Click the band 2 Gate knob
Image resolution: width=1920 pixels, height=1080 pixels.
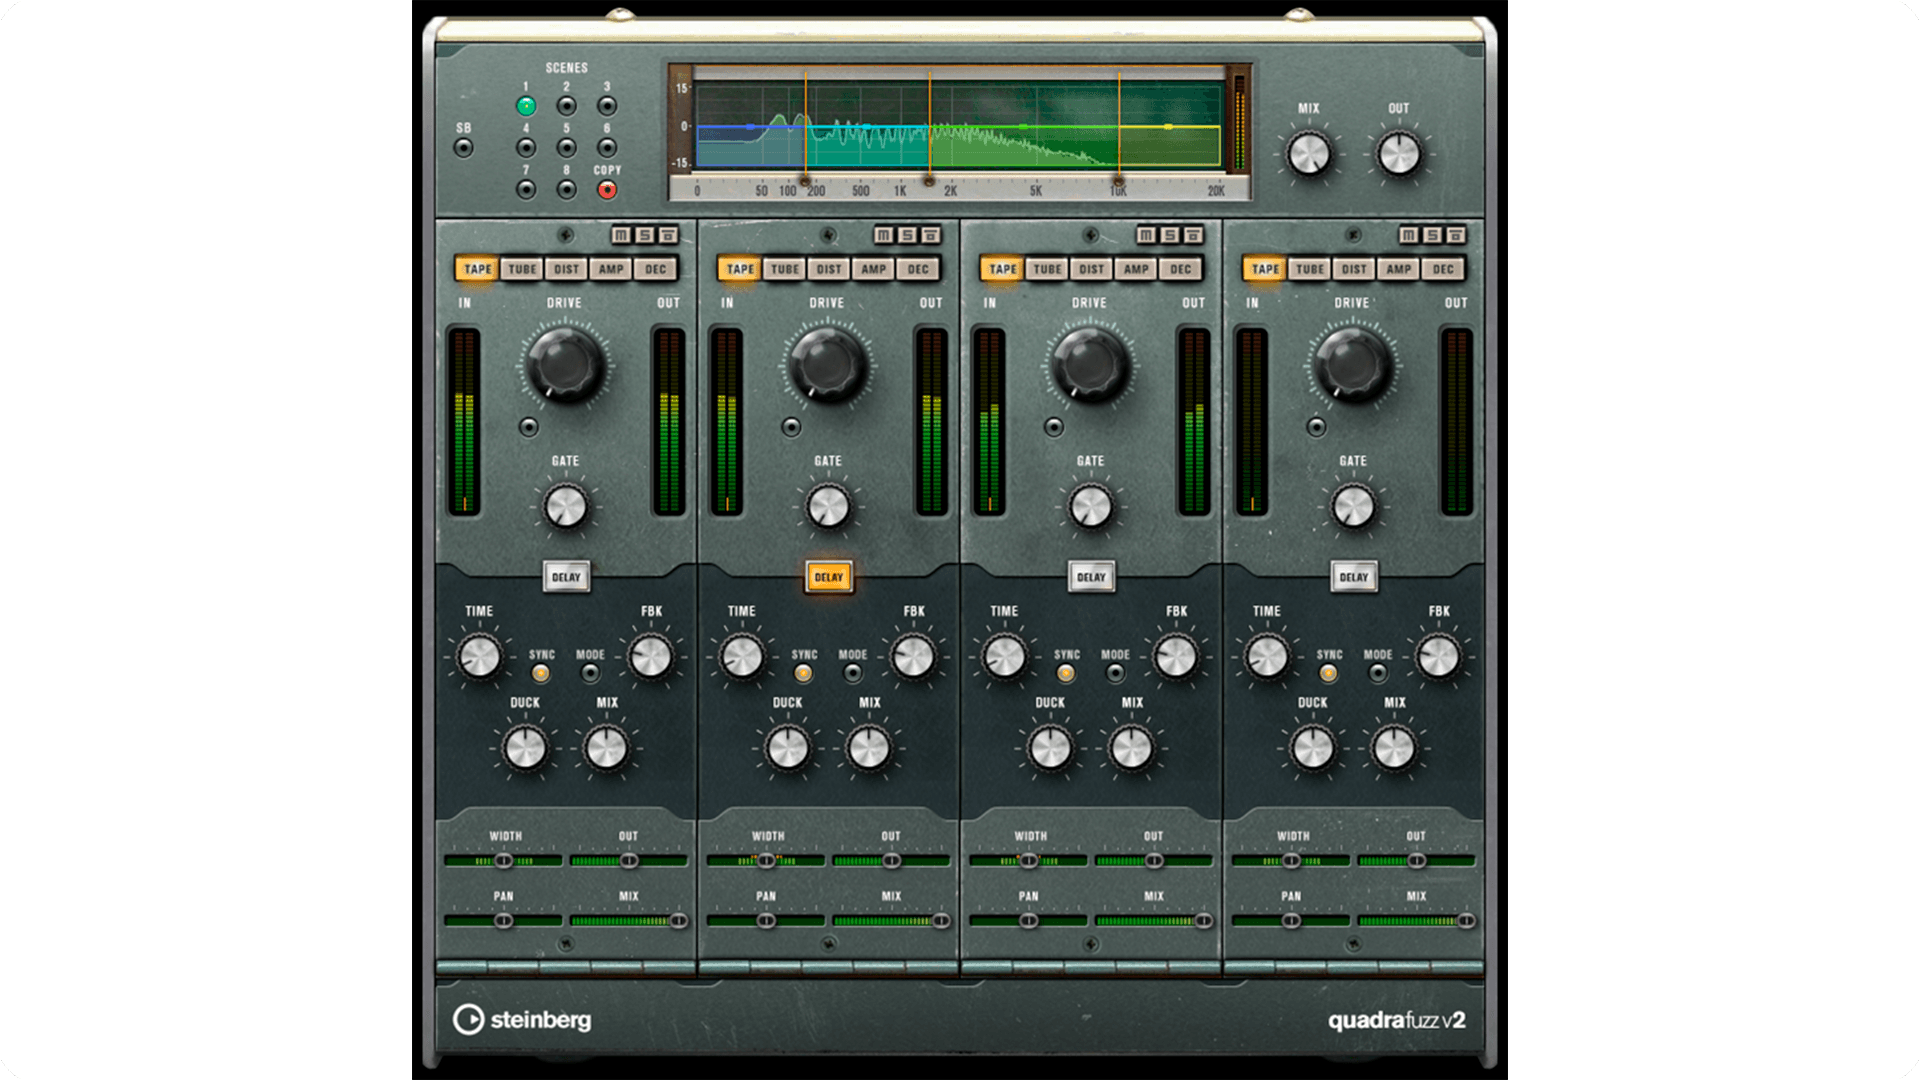828,507
